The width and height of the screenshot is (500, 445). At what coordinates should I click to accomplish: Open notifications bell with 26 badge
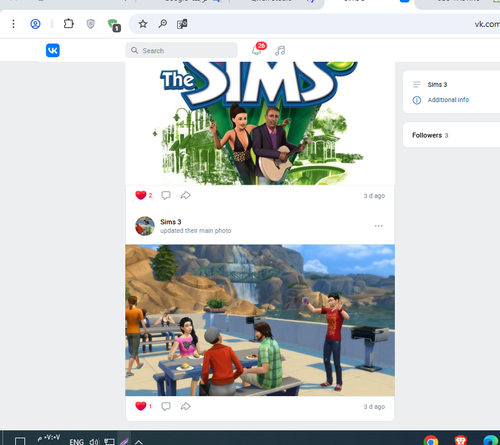pos(258,49)
